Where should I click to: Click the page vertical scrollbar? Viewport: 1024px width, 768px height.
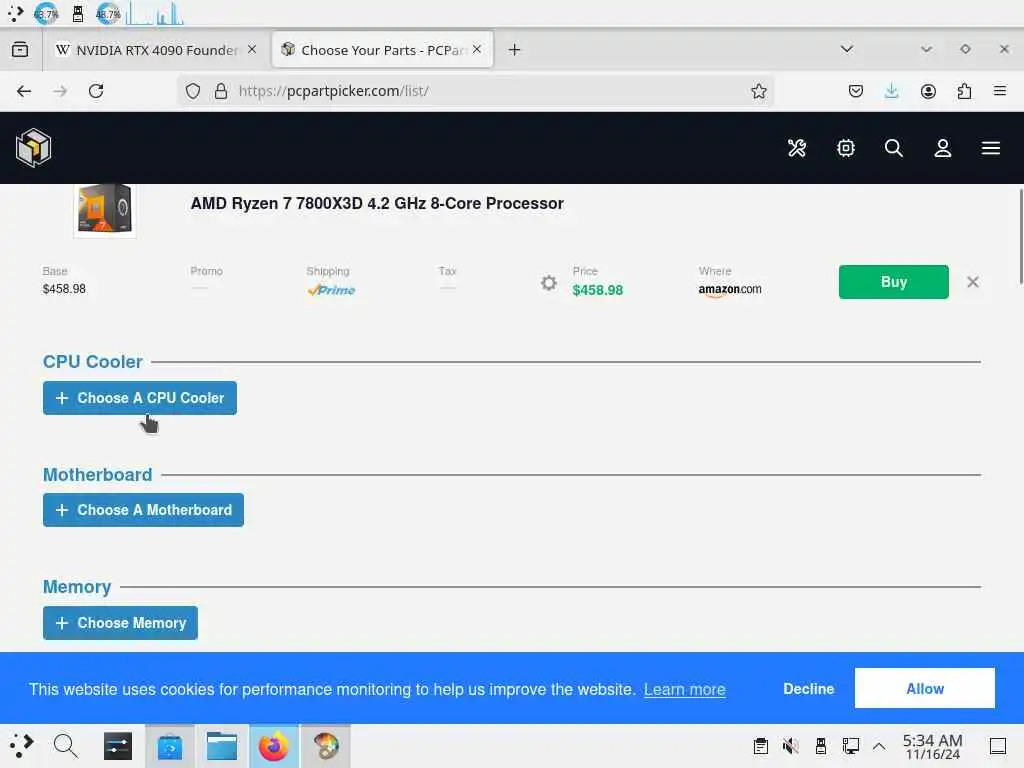pyautogui.click(x=1020, y=236)
